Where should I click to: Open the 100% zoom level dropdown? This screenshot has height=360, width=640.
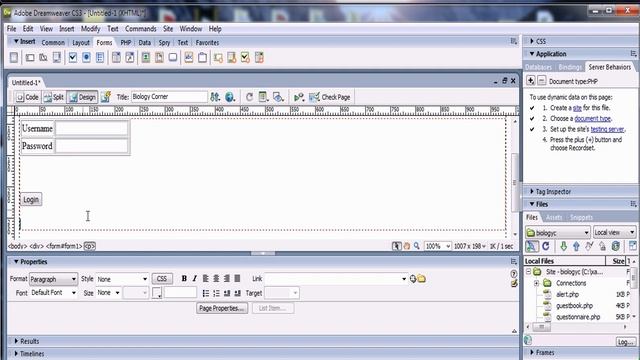coord(437,246)
